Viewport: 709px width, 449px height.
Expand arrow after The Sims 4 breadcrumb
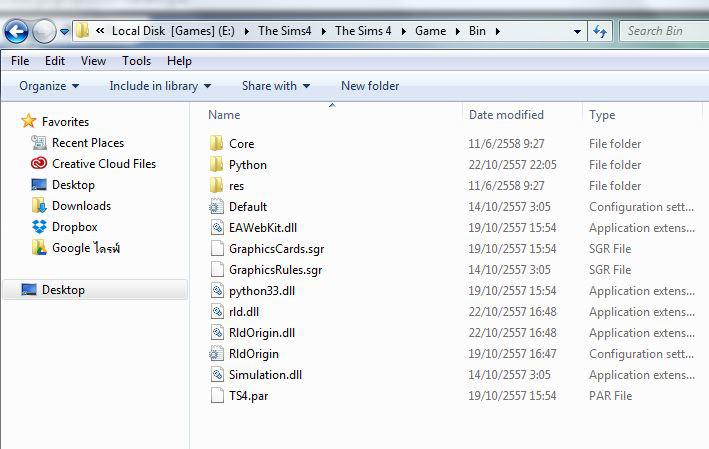[404, 31]
